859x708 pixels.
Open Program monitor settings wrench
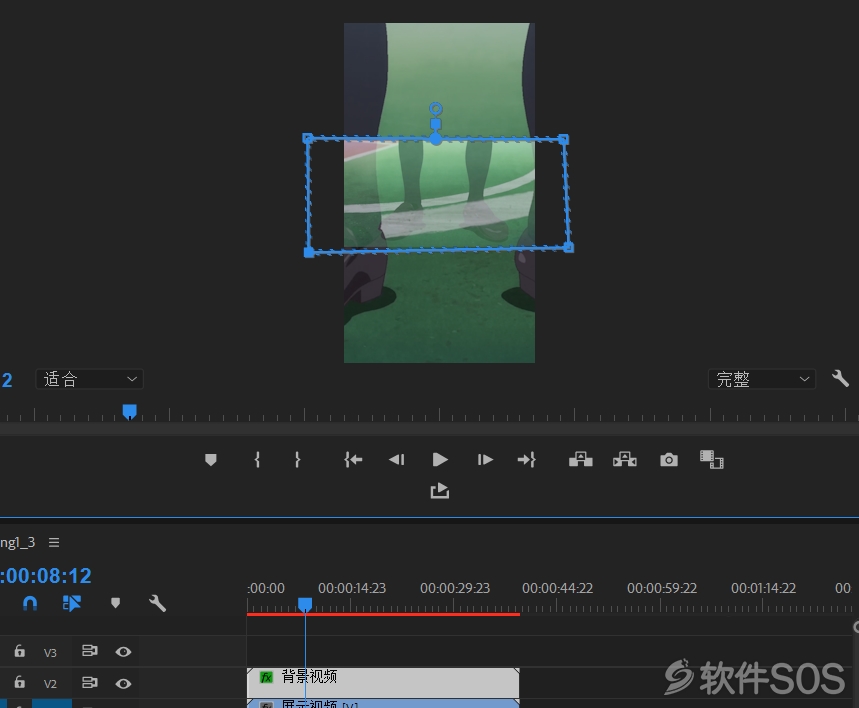click(840, 379)
